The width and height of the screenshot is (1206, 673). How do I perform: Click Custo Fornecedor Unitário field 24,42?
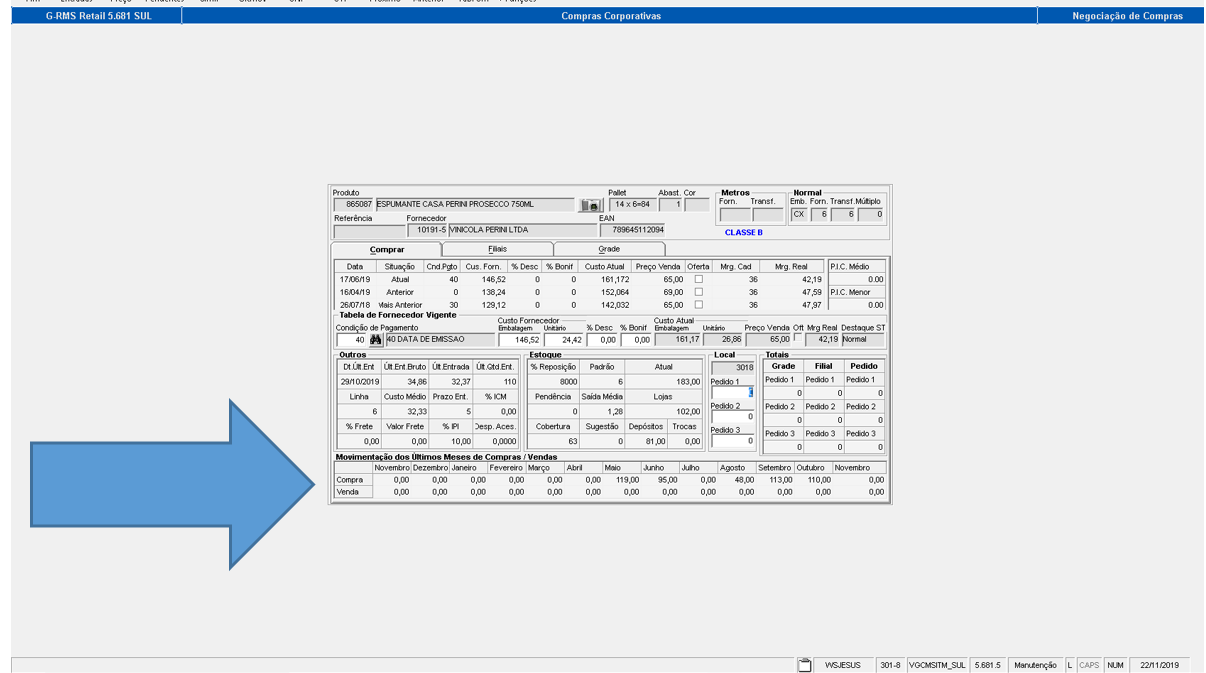563,340
